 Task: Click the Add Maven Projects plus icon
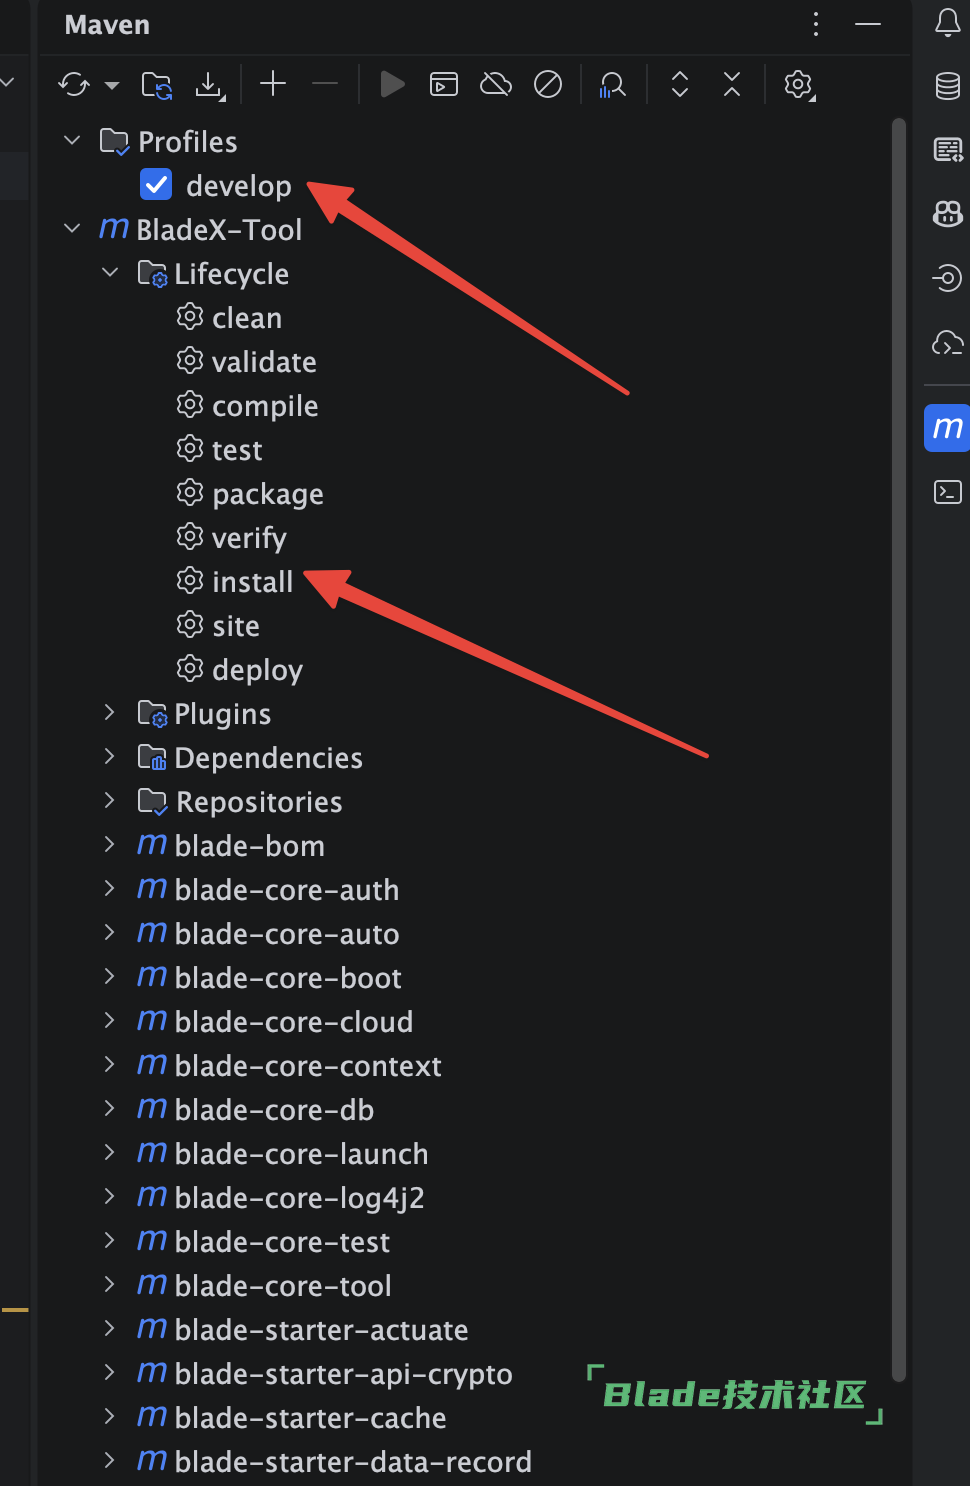(273, 84)
